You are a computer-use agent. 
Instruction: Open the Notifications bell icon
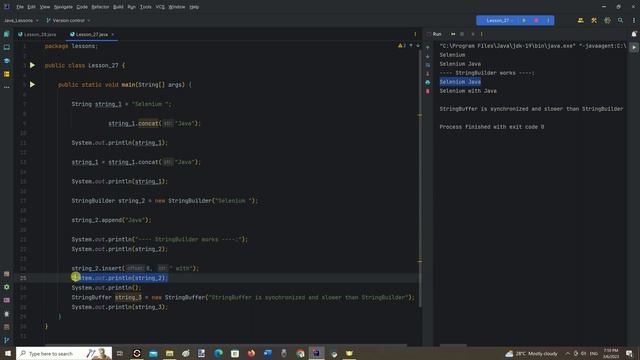coord(634,34)
